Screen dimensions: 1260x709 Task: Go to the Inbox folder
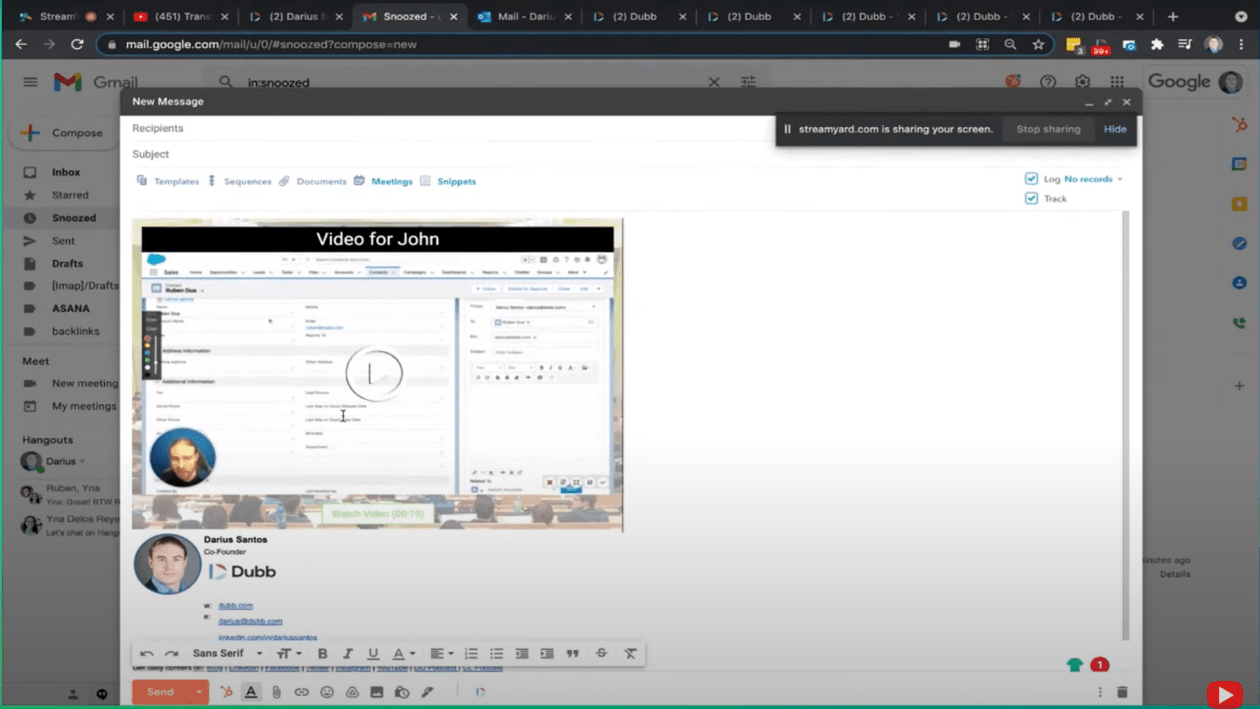(66, 172)
